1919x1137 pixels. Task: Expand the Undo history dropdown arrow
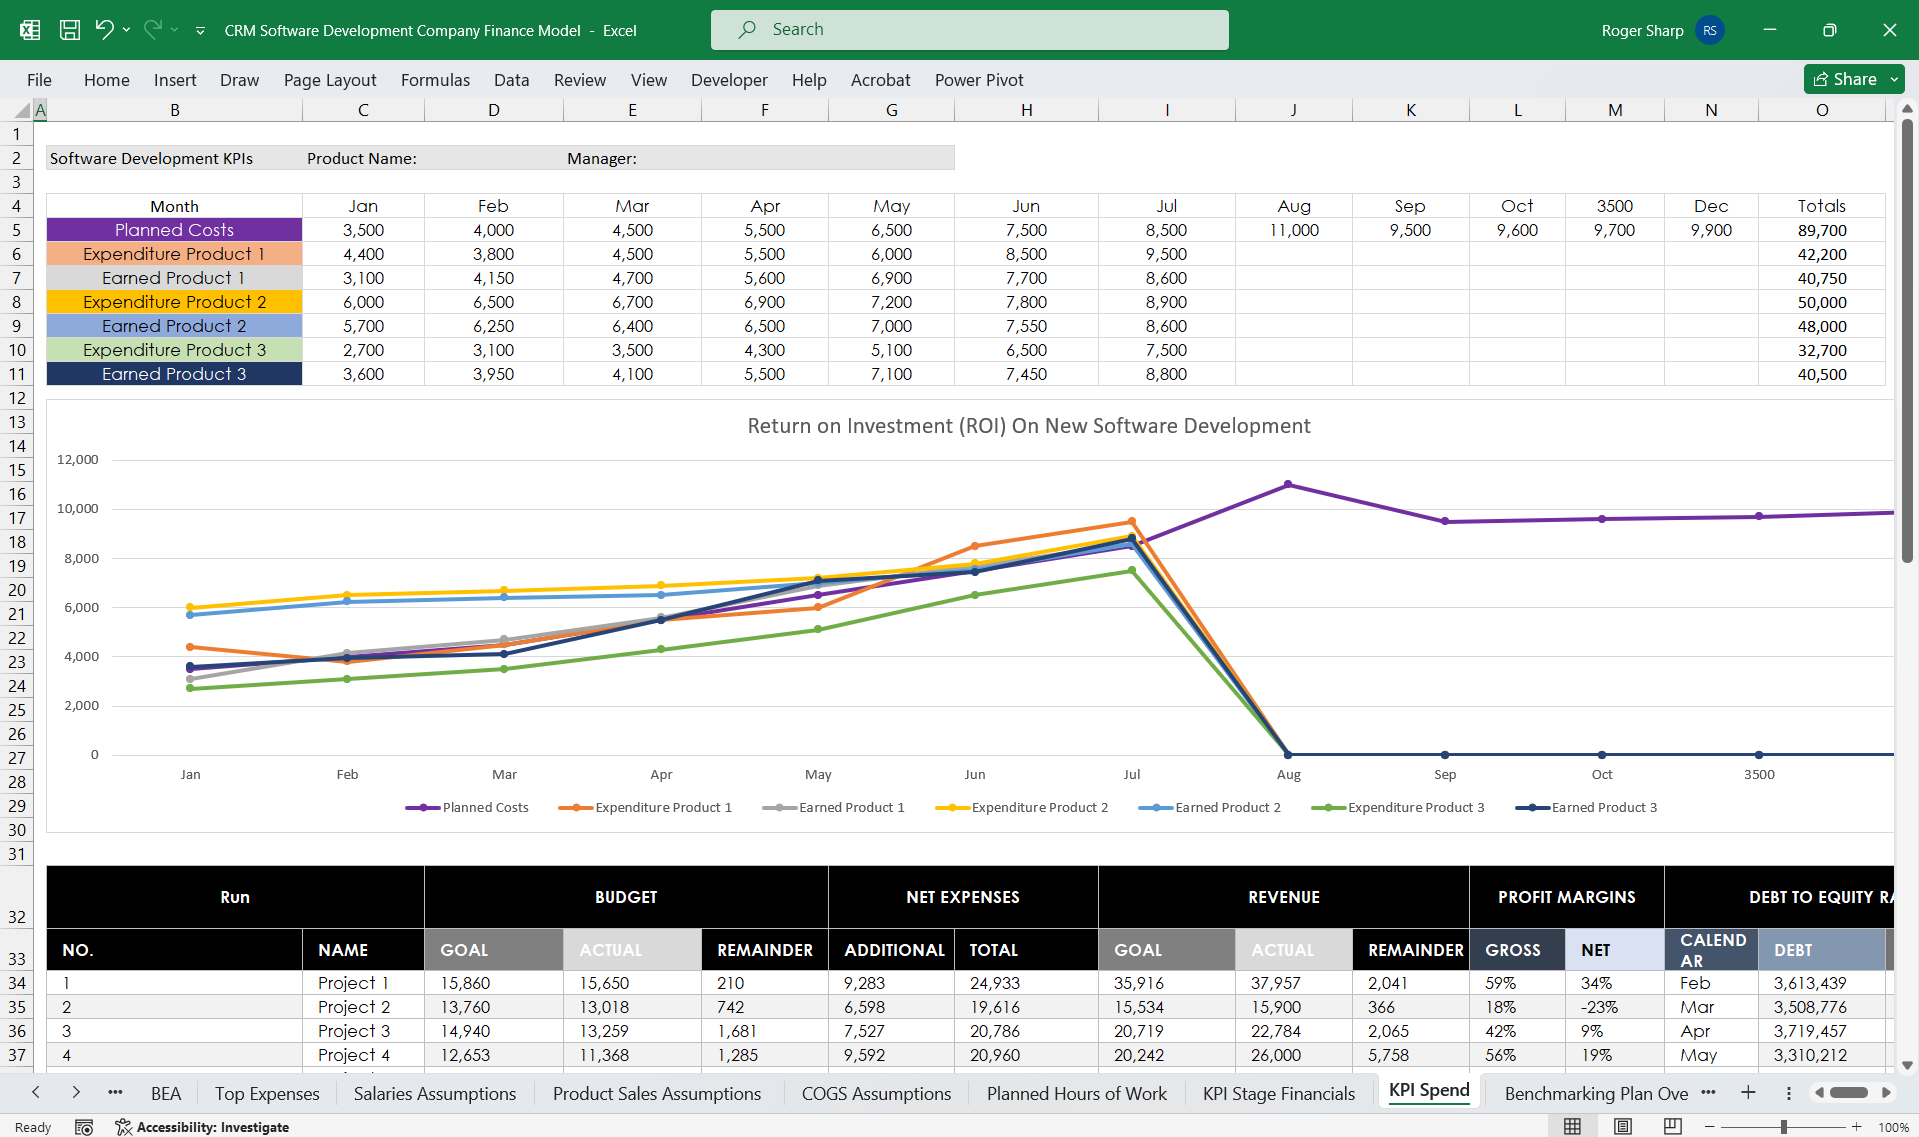[x=125, y=30]
